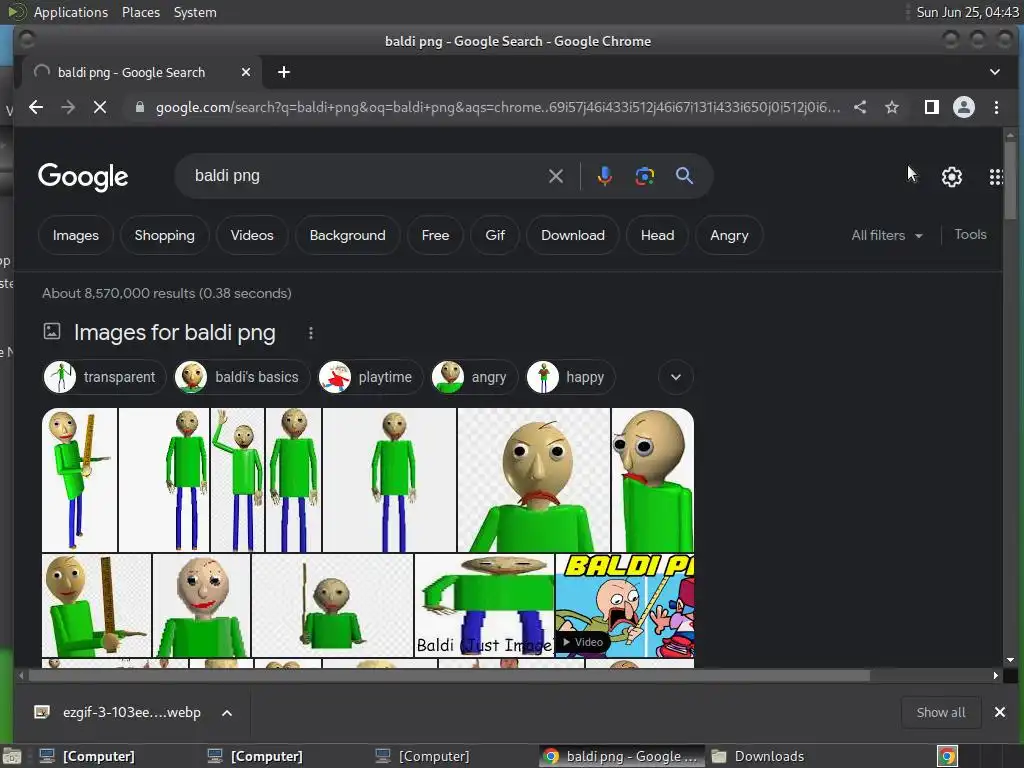Open the All filters dropdown
This screenshot has width=1024, height=768.
(887, 235)
